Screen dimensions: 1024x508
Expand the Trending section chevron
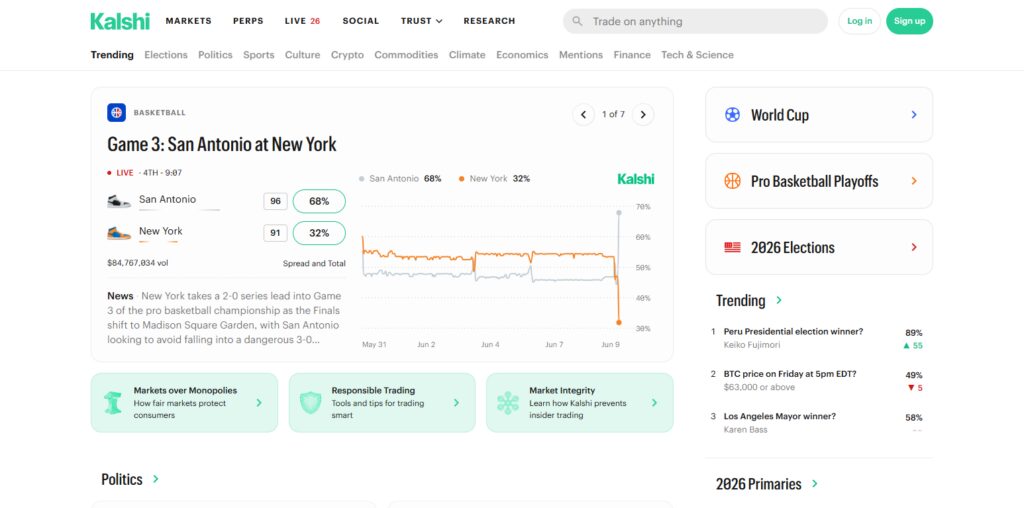[778, 300]
